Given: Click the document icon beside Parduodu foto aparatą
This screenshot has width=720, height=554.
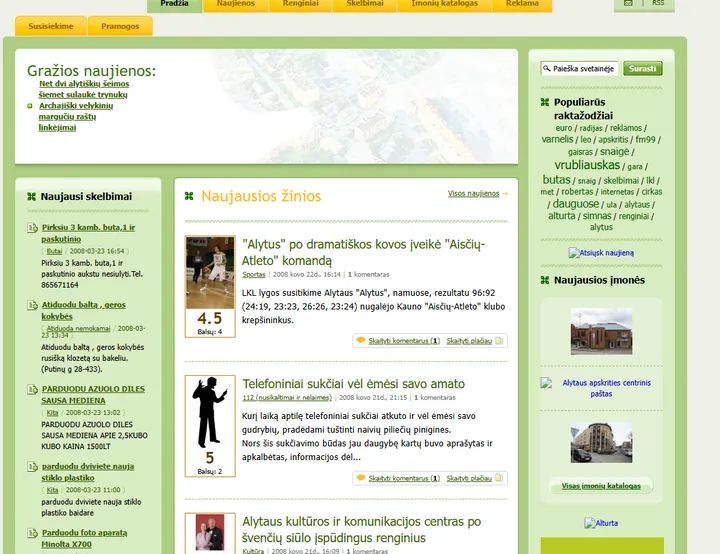Looking at the screenshot, I should point(32,533).
